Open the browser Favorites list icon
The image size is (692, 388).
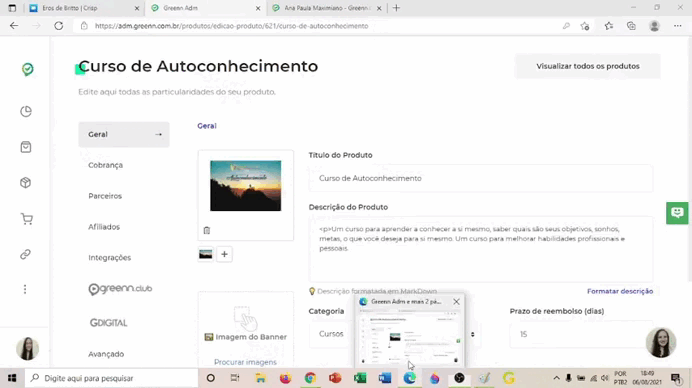point(609,26)
